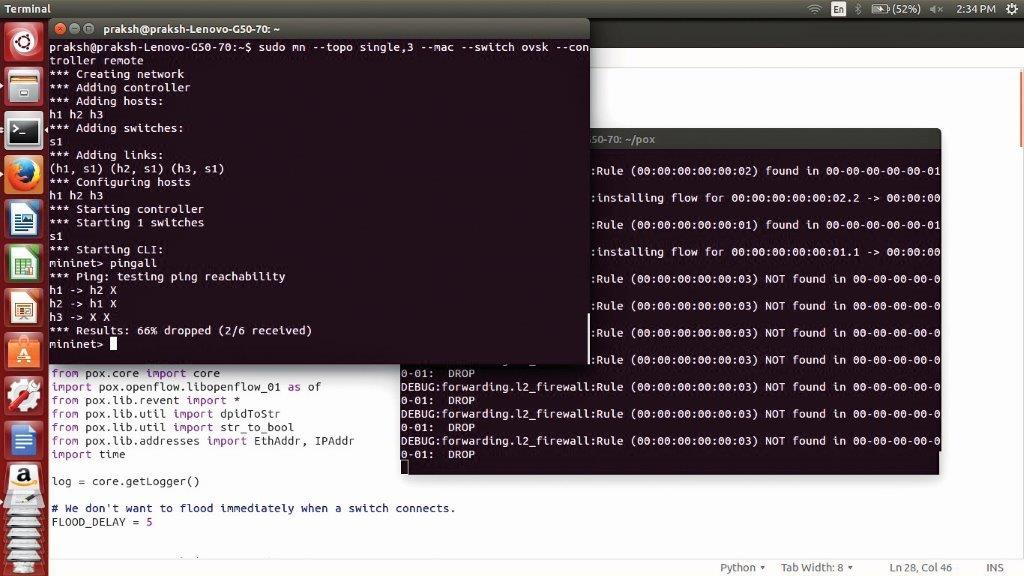Open battery indicator showing 52%
1024x576 pixels.
(x=896, y=8)
